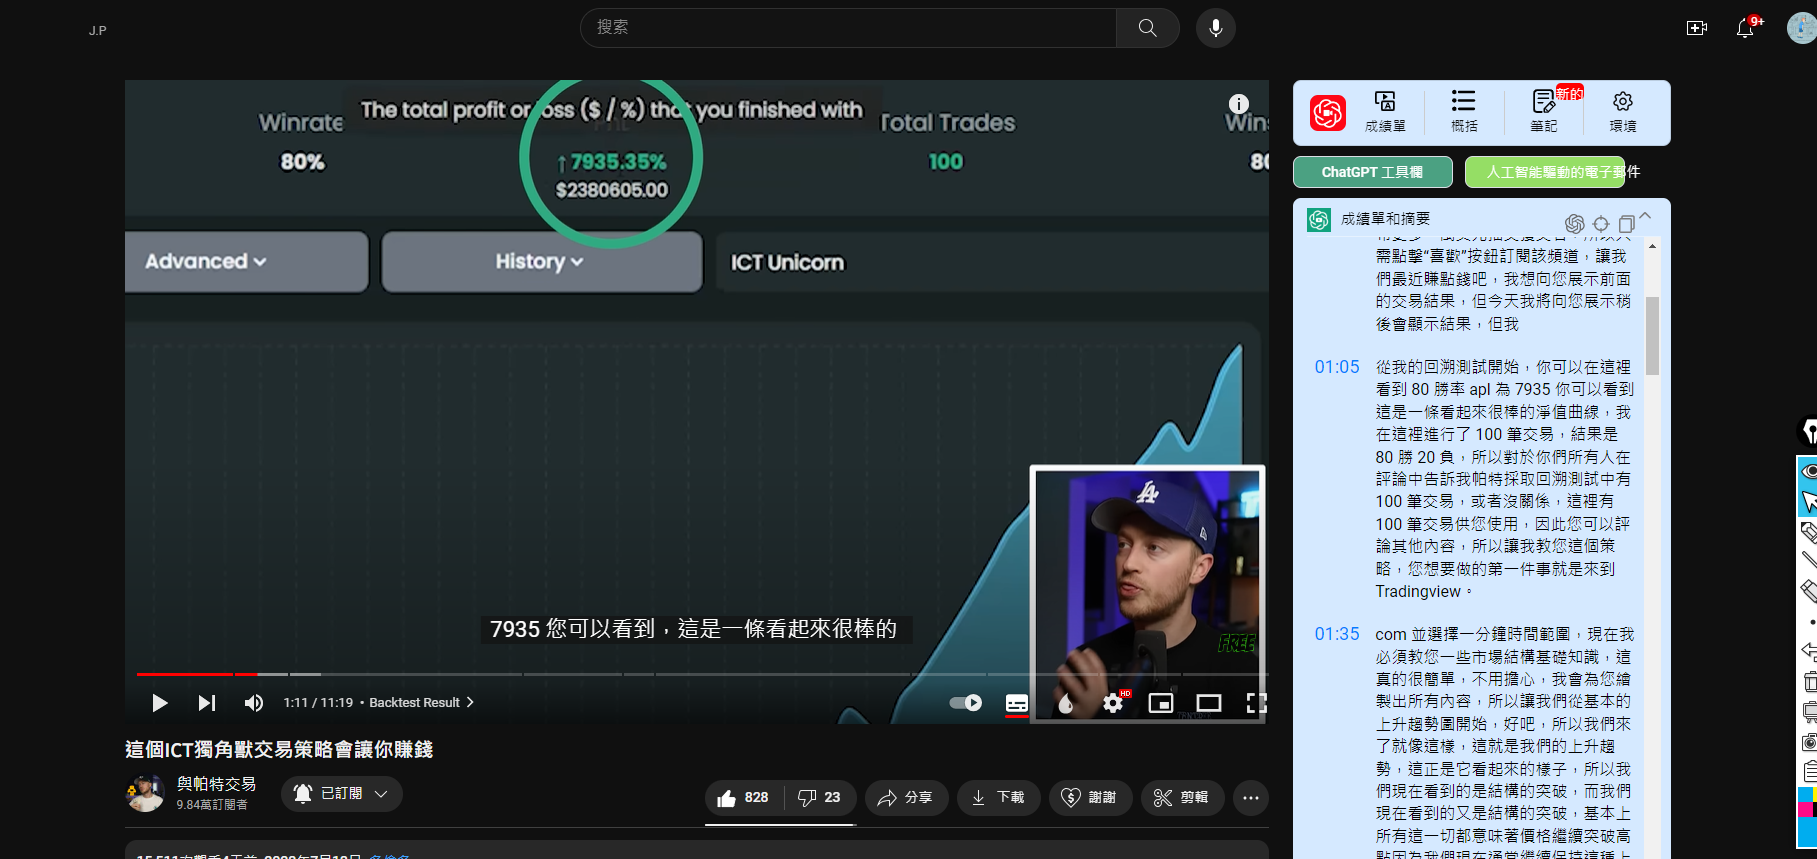Open the create video menu
This screenshot has width=1817, height=859.
tap(1697, 28)
